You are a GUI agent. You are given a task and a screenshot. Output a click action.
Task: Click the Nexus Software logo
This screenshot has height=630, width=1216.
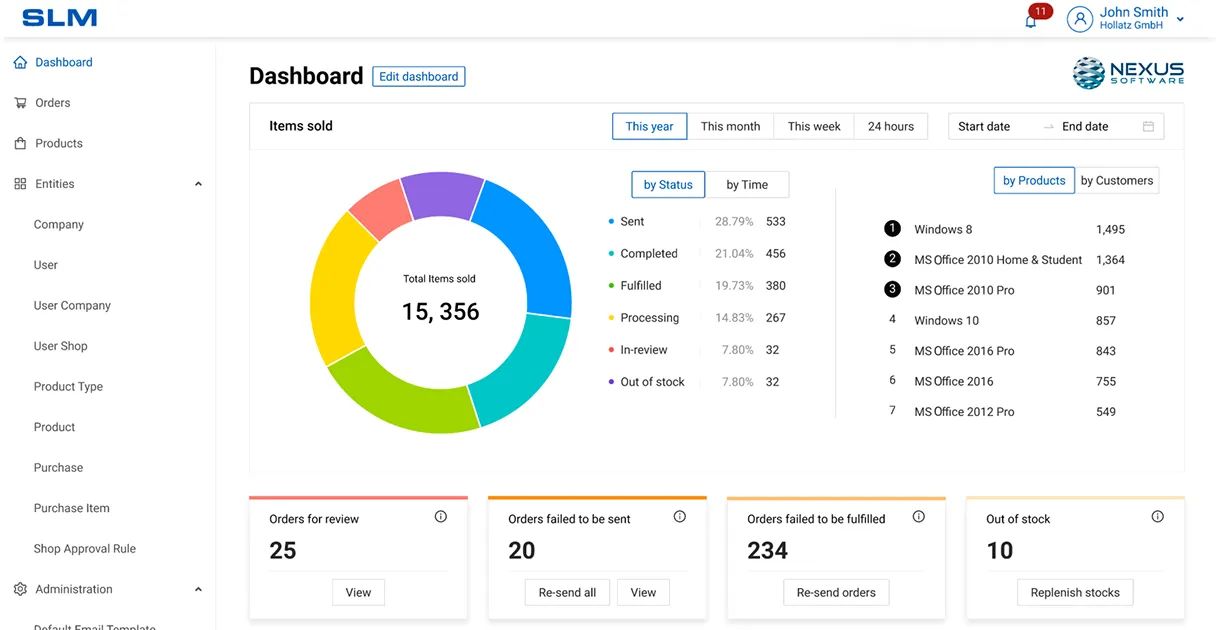coord(1128,73)
